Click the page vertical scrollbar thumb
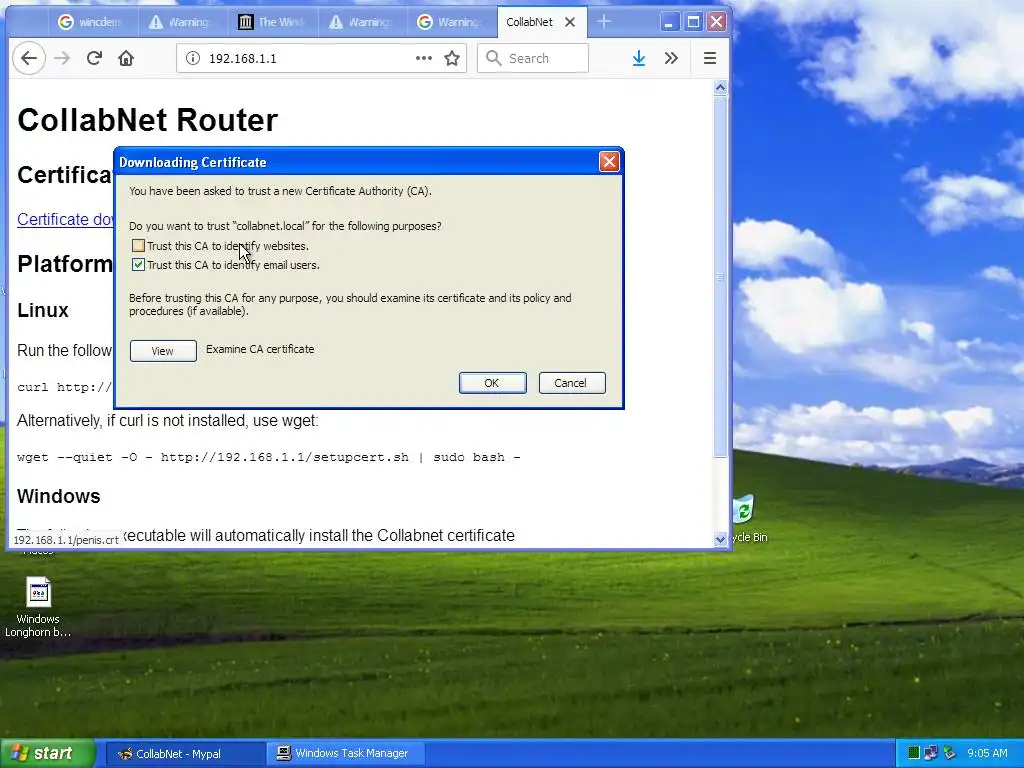 [720, 276]
